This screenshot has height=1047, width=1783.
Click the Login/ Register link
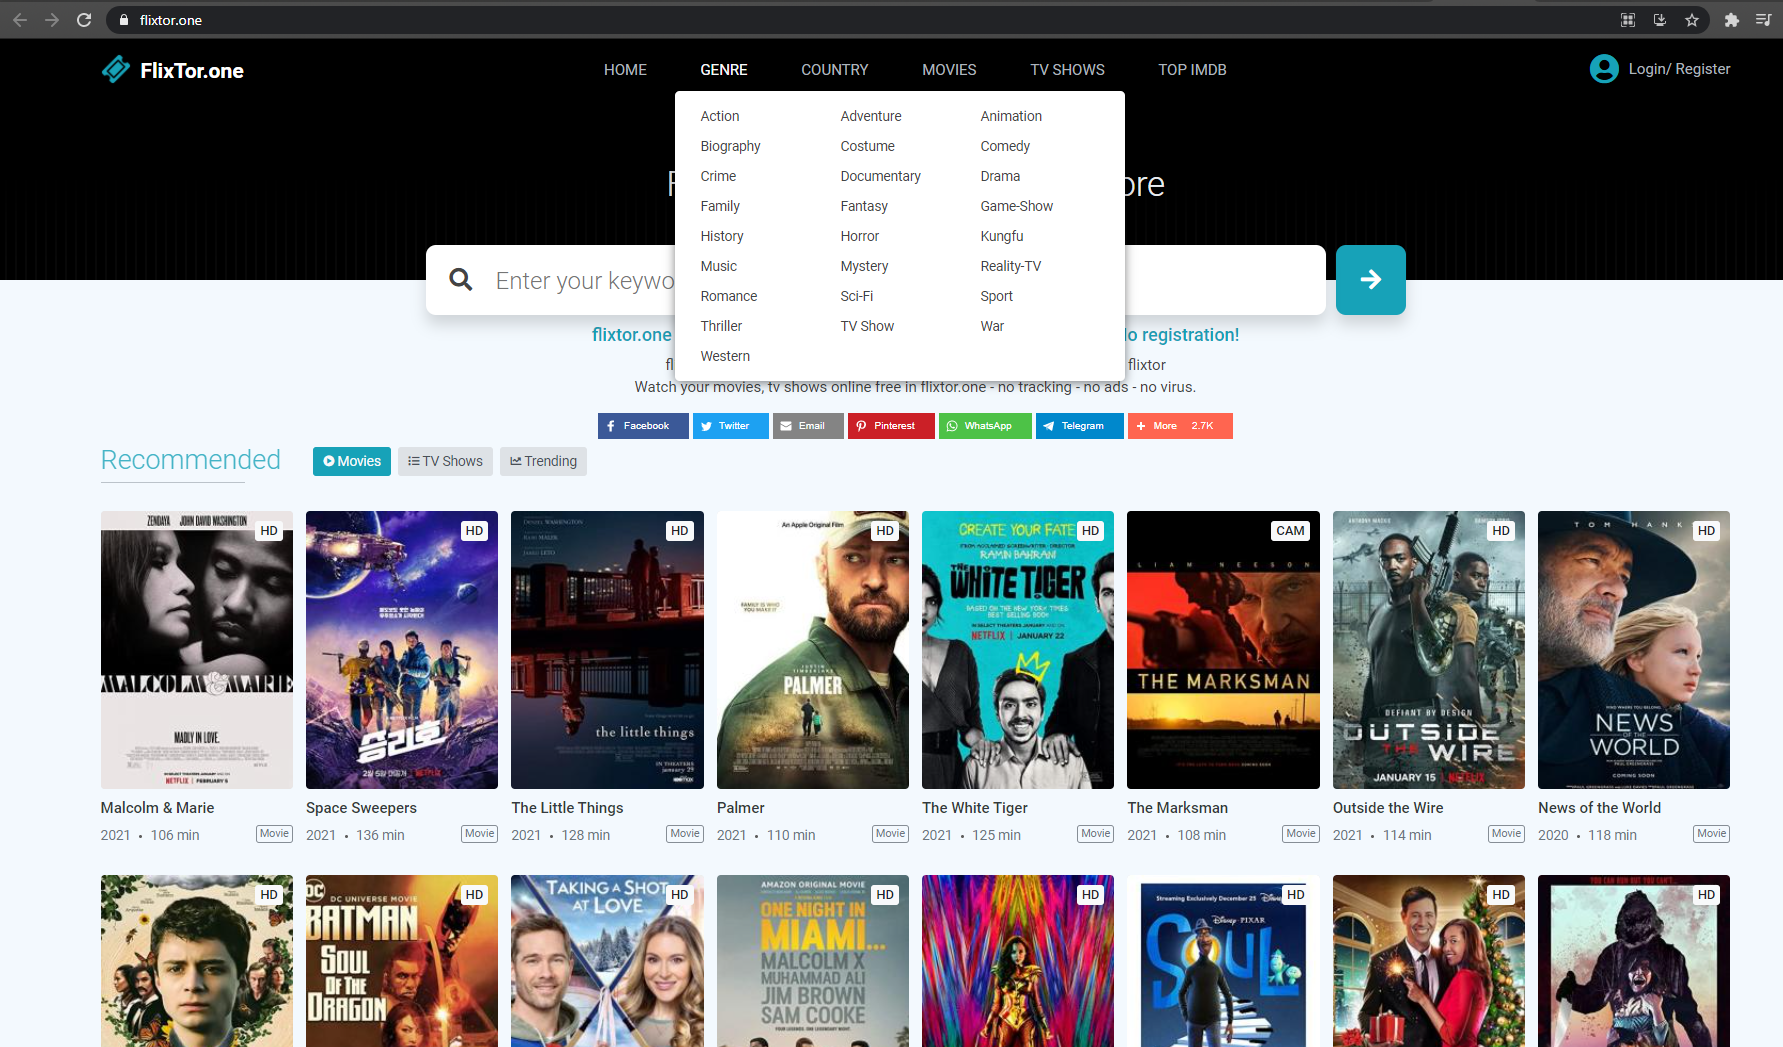pyautogui.click(x=1679, y=69)
